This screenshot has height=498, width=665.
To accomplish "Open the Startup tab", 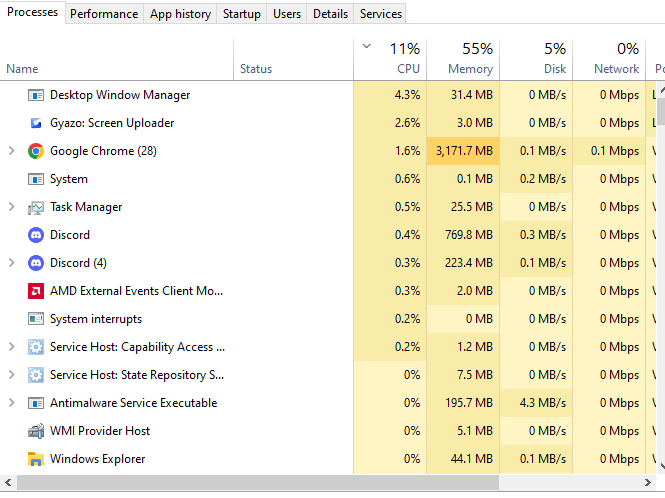I will pyautogui.click(x=242, y=14).
